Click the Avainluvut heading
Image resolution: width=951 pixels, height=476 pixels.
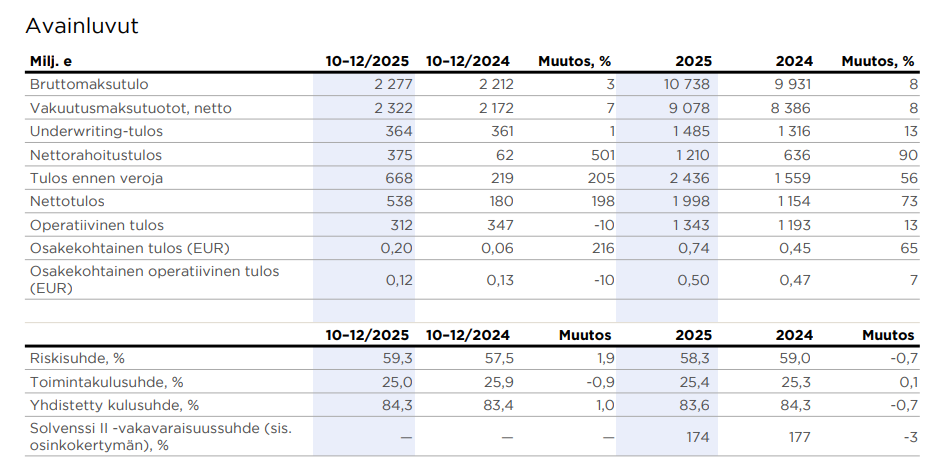tap(82, 26)
